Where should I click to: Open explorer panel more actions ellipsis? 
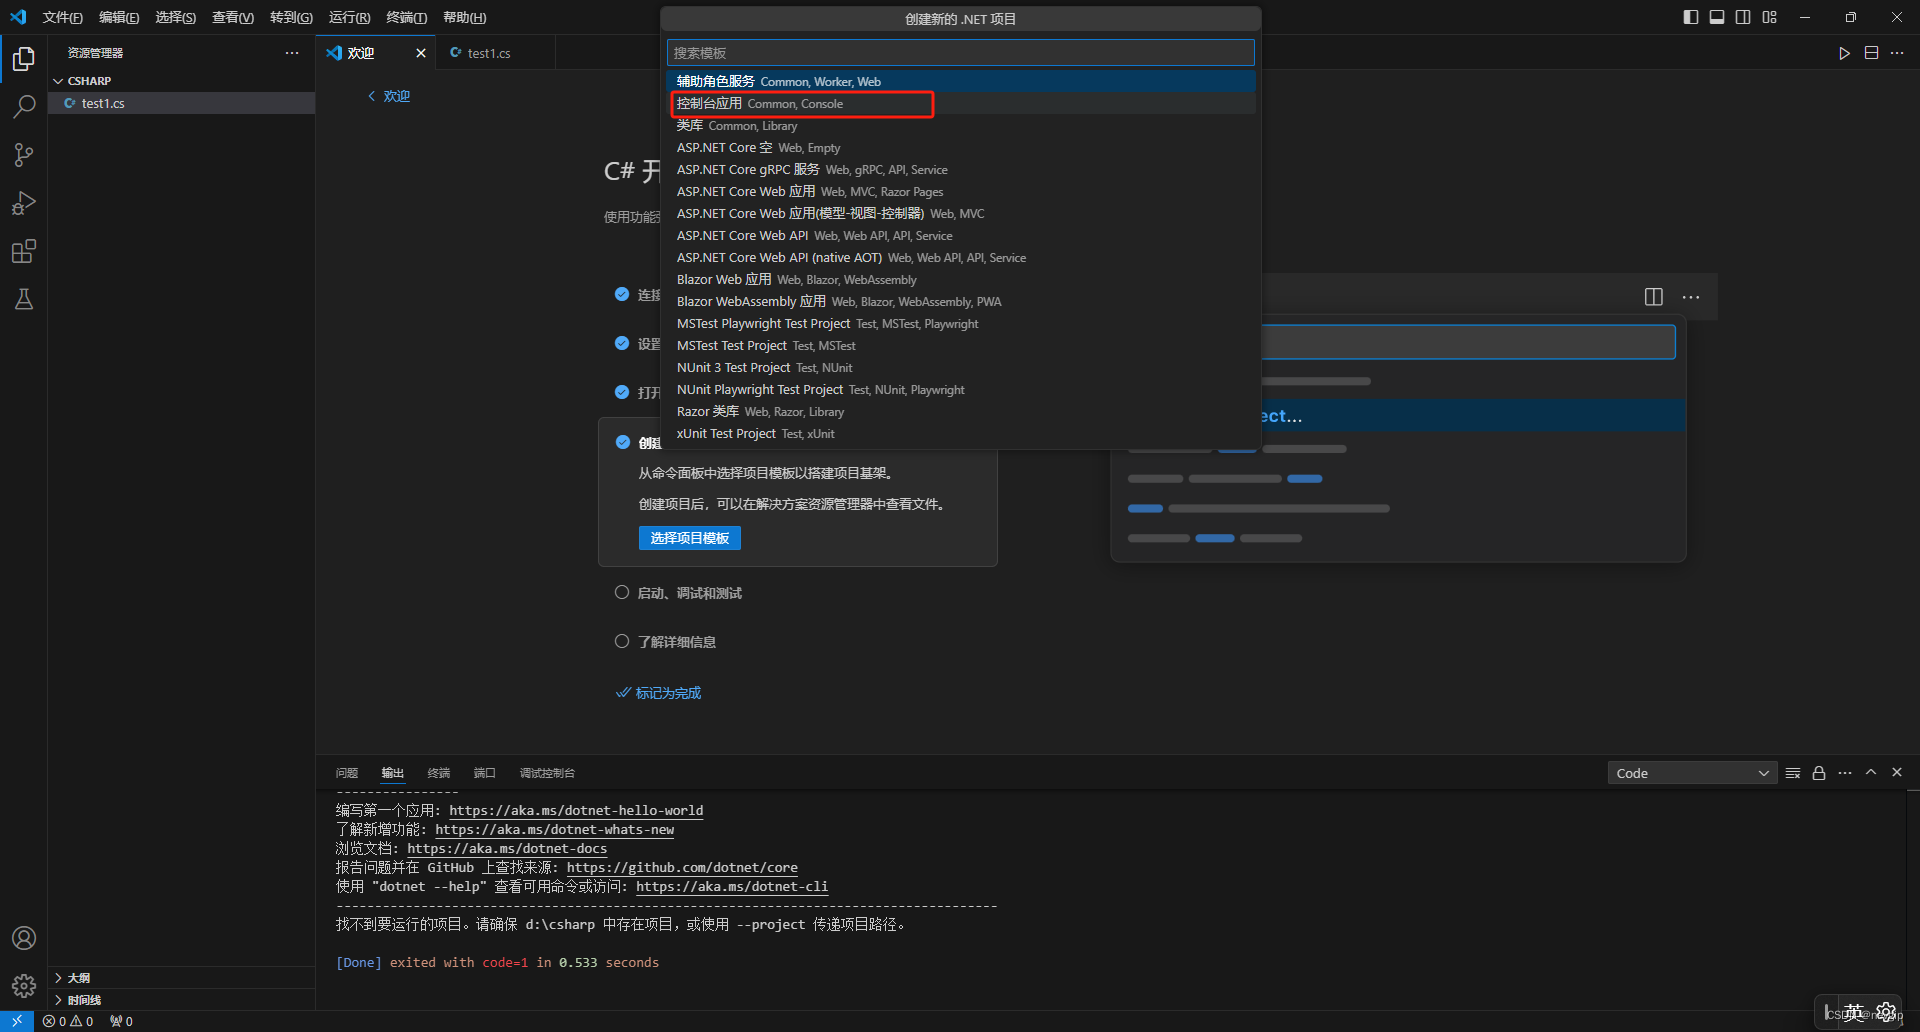tap(292, 53)
